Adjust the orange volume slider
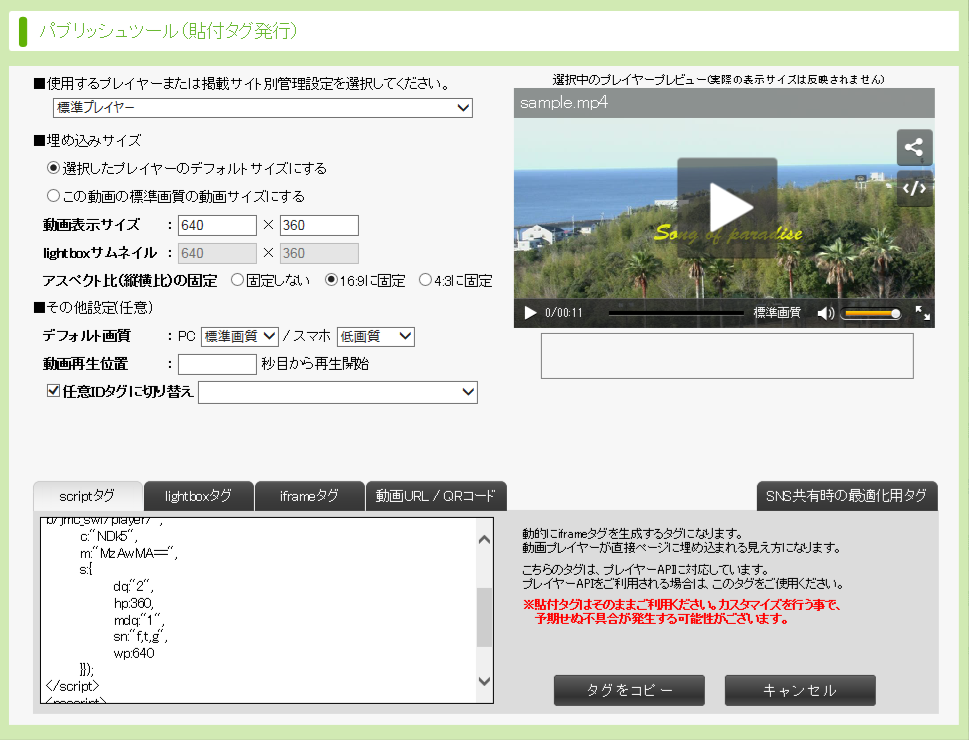 [871, 313]
